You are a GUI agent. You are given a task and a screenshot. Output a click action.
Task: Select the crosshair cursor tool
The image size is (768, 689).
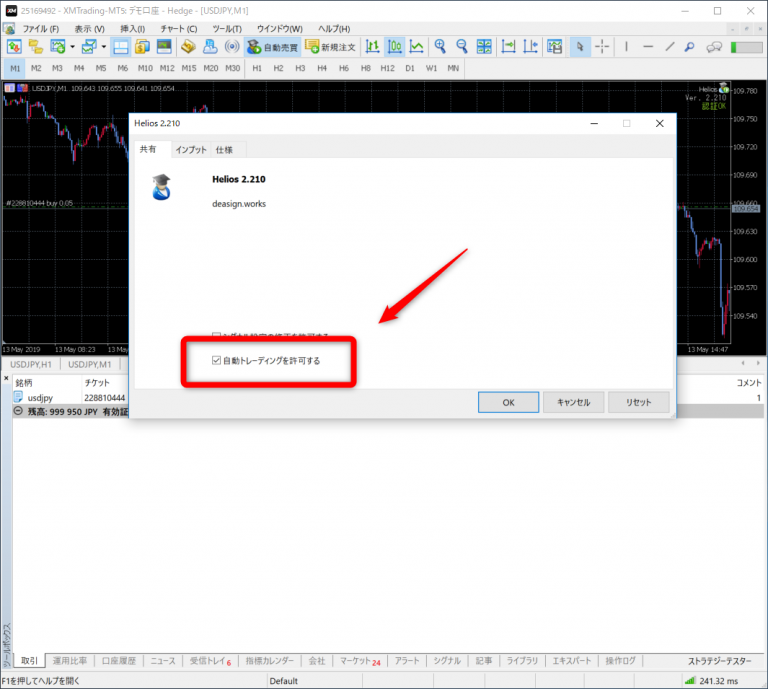click(603, 47)
